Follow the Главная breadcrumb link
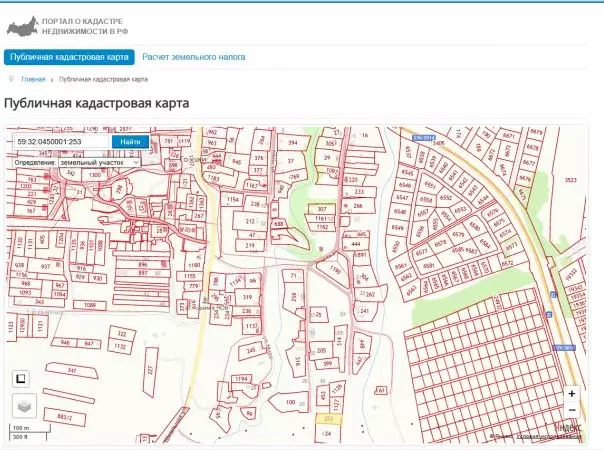604x450 pixels. coord(33,79)
